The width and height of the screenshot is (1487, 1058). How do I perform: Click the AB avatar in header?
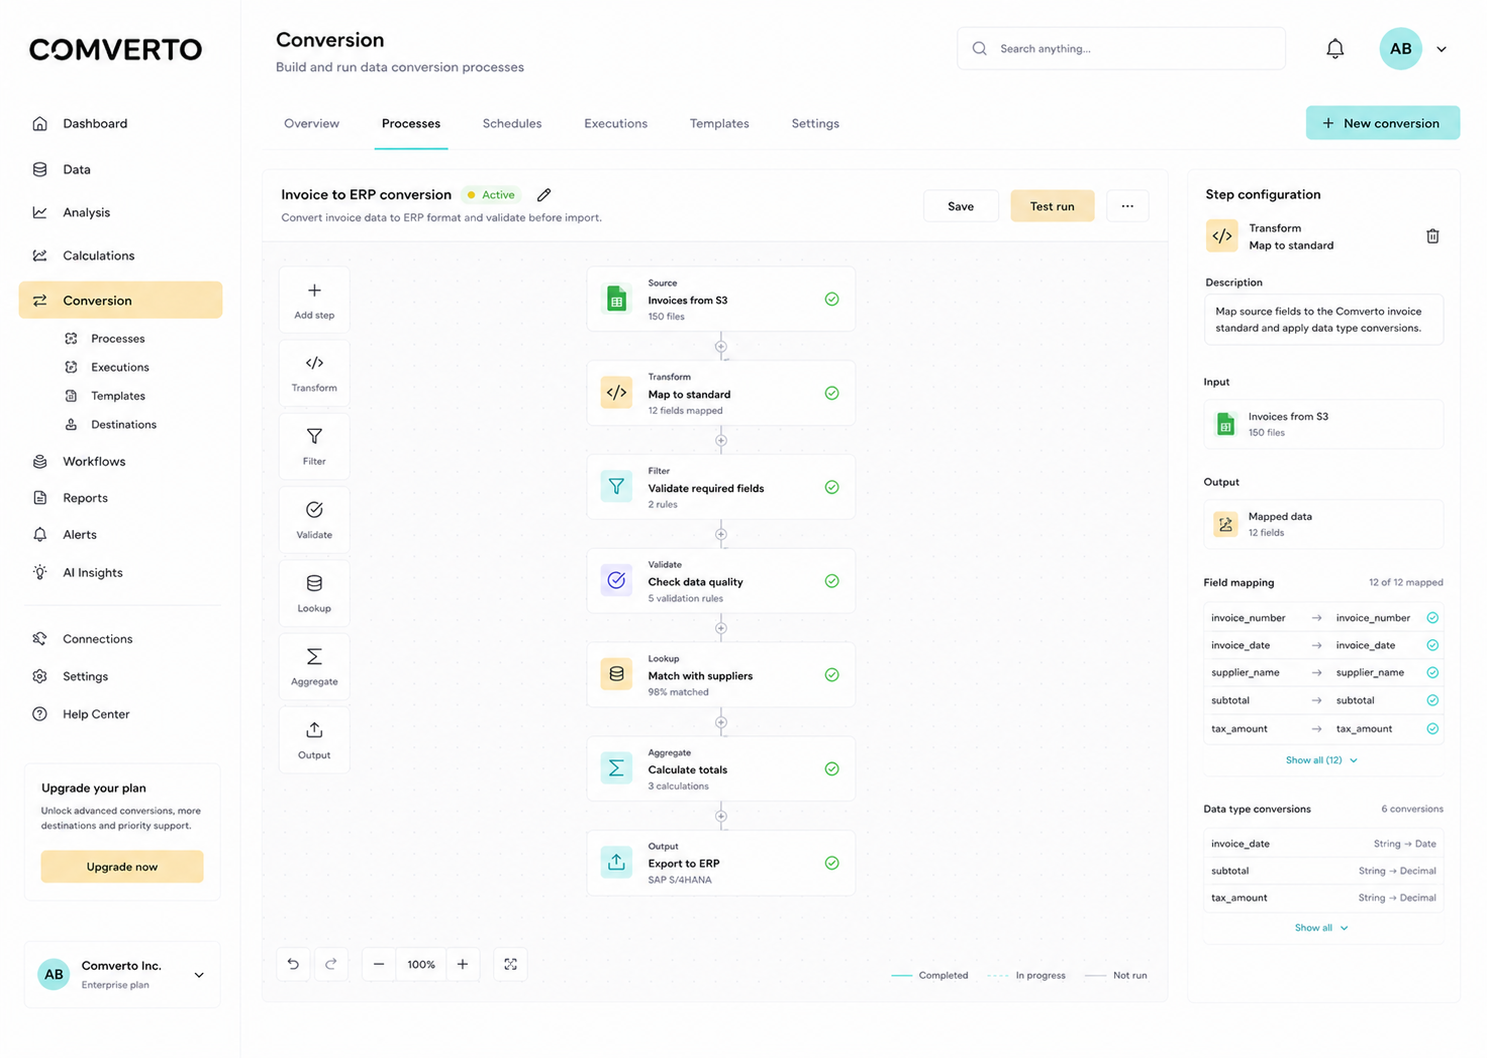(1400, 48)
